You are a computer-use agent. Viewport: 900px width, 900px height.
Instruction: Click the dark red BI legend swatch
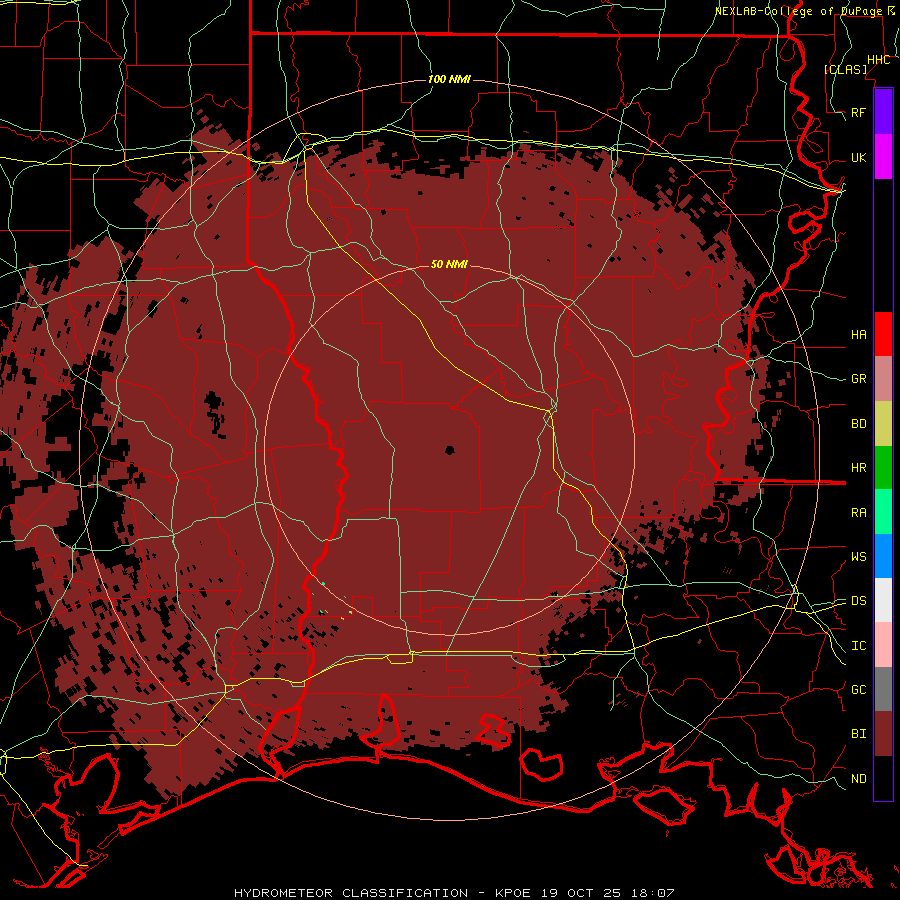883,734
